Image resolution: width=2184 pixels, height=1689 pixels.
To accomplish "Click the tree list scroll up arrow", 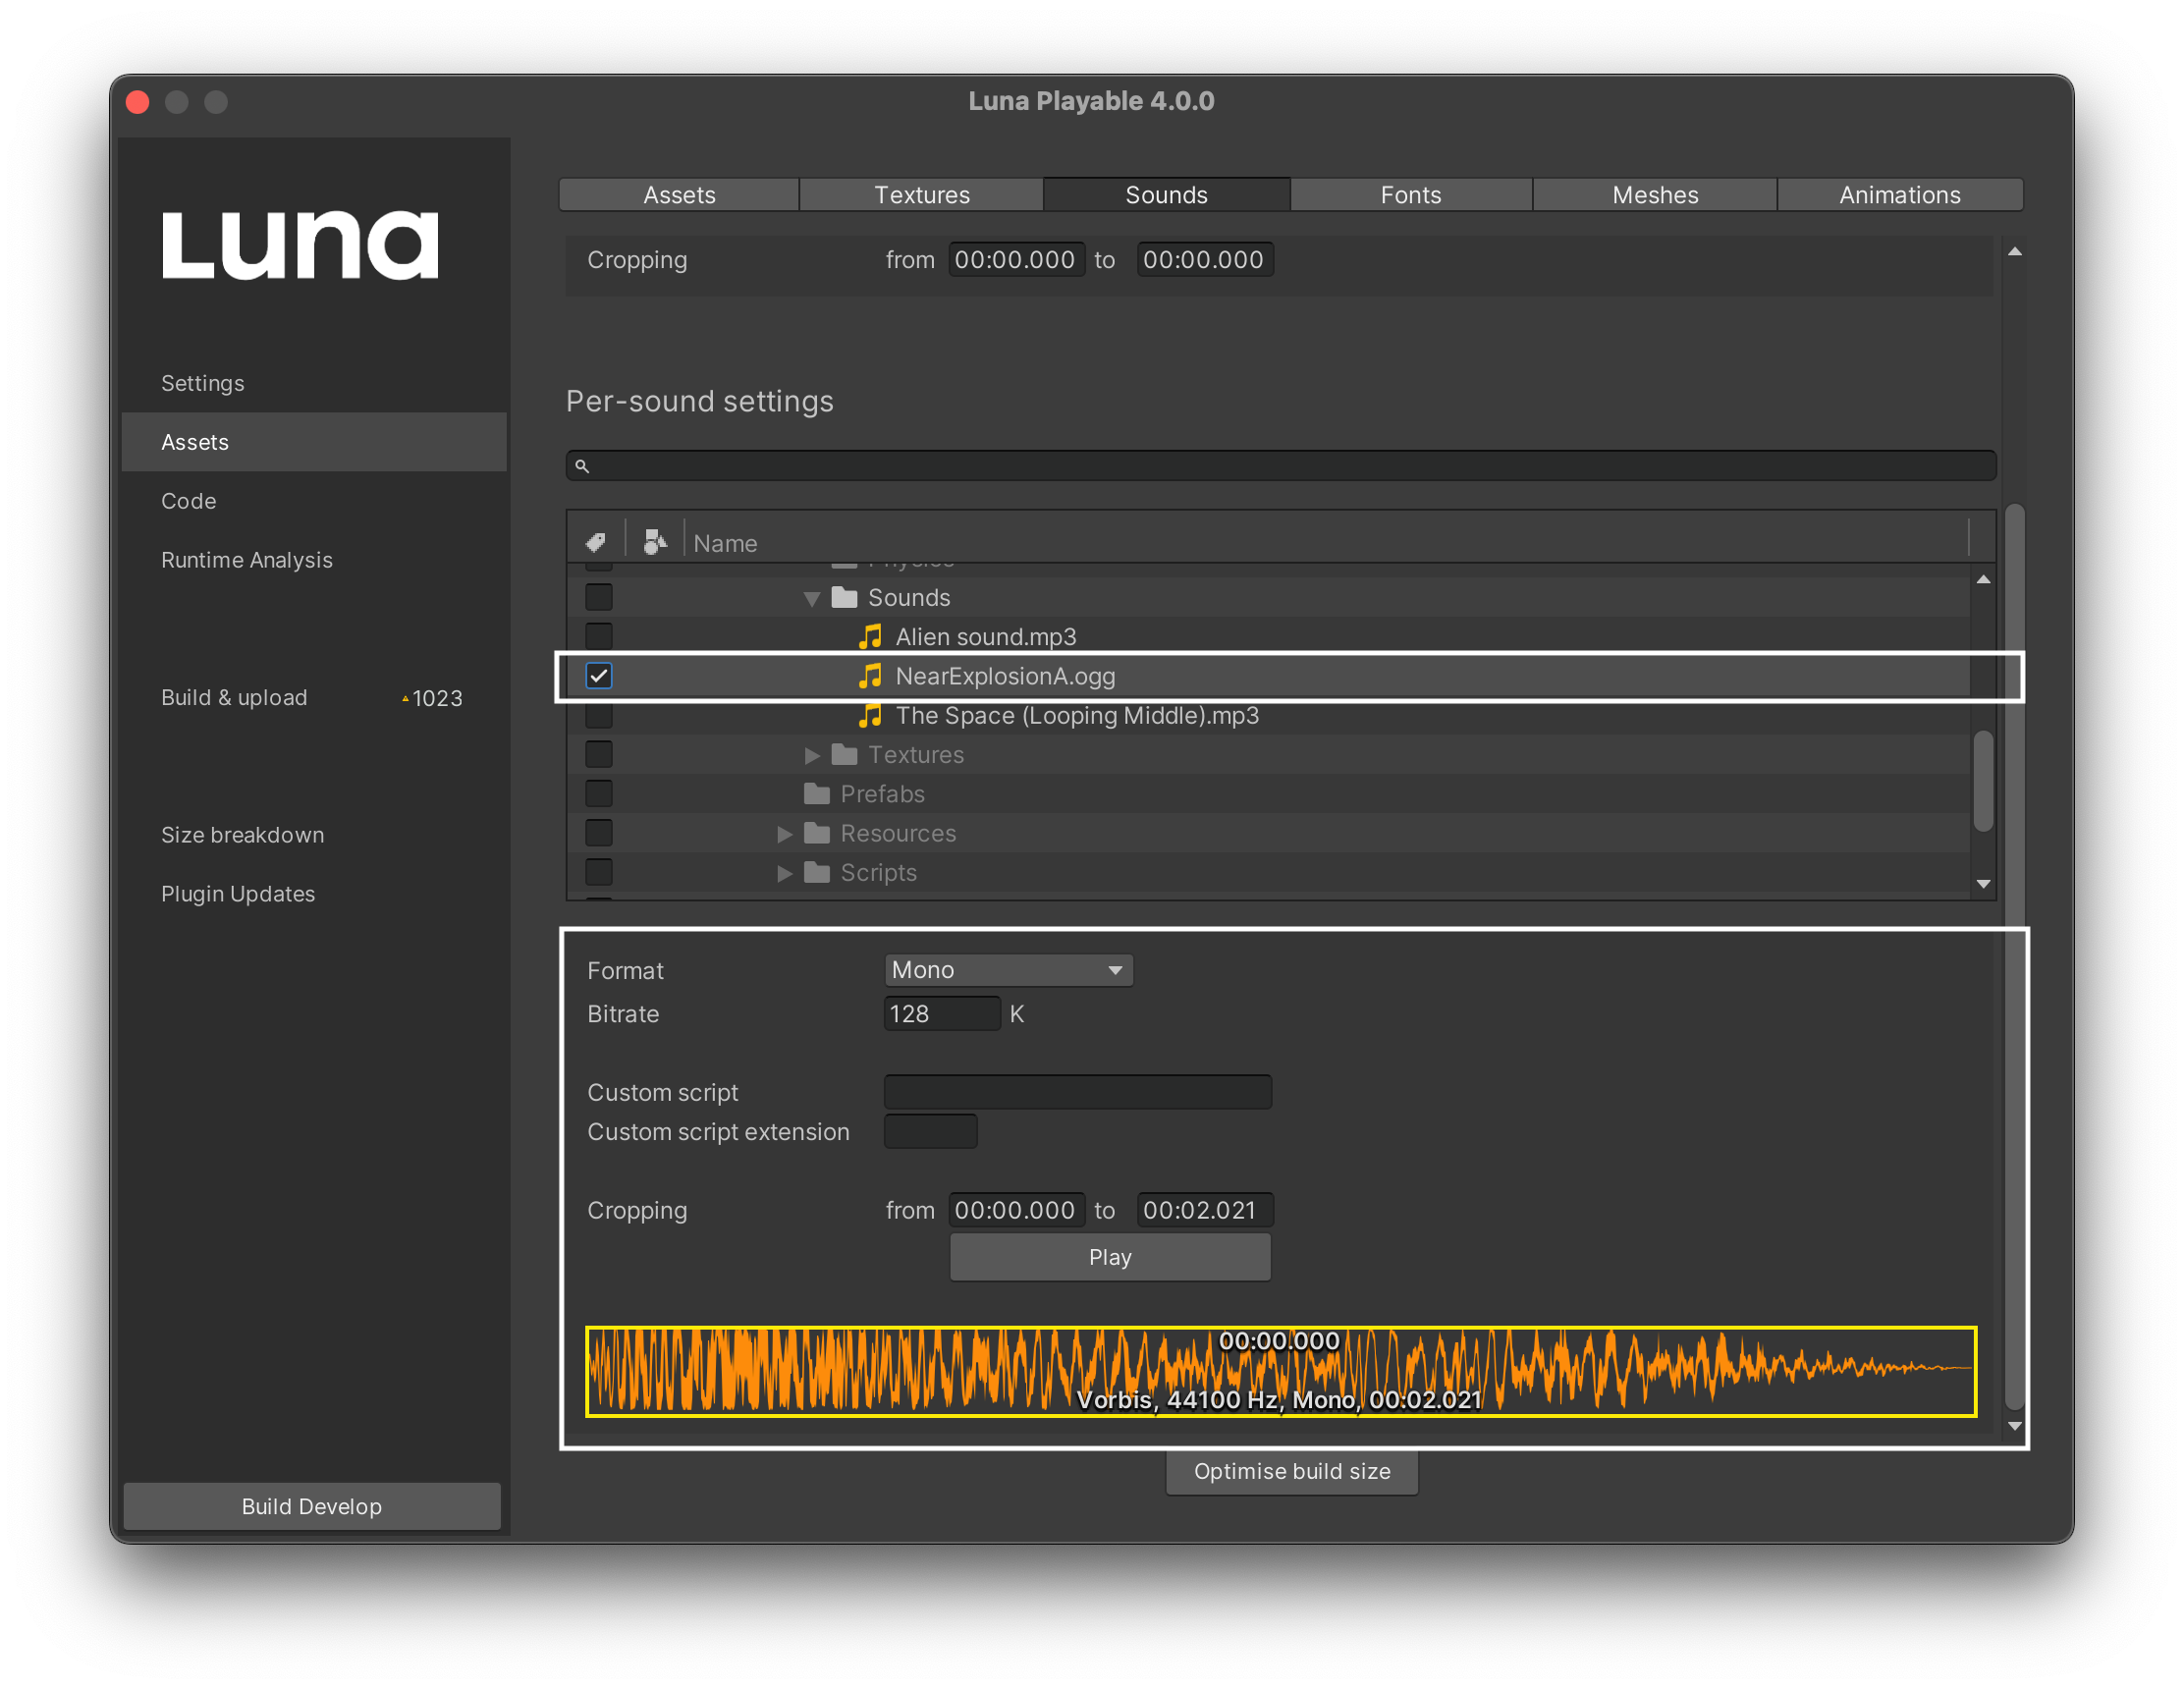I will tap(1983, 580).
